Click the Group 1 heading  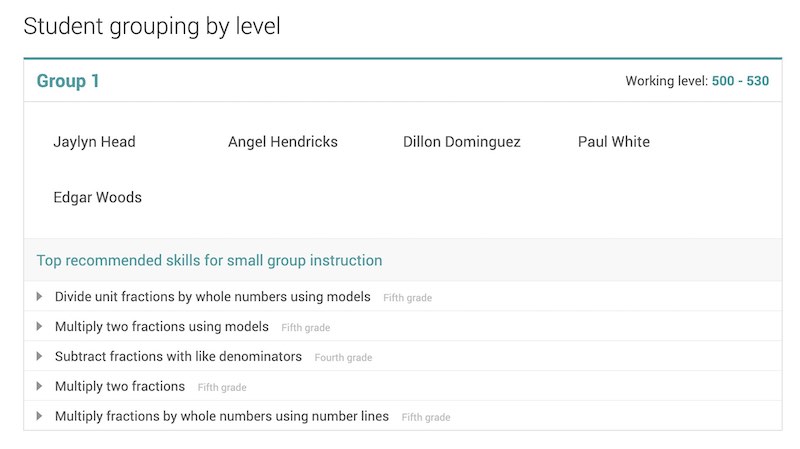[68, 81]
